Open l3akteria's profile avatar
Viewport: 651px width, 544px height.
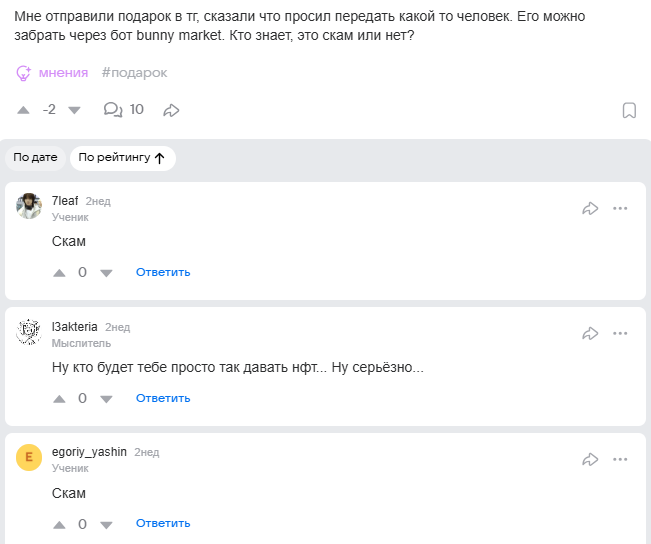coord(29,333)
